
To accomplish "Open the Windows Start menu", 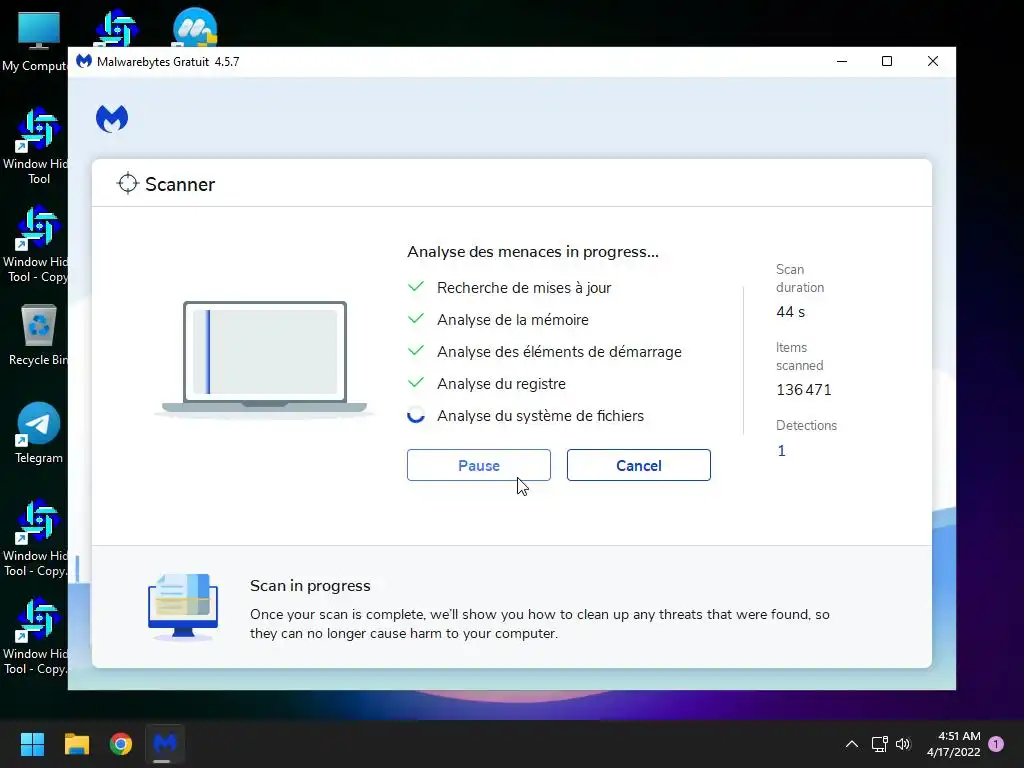I will tap(32, 744).
